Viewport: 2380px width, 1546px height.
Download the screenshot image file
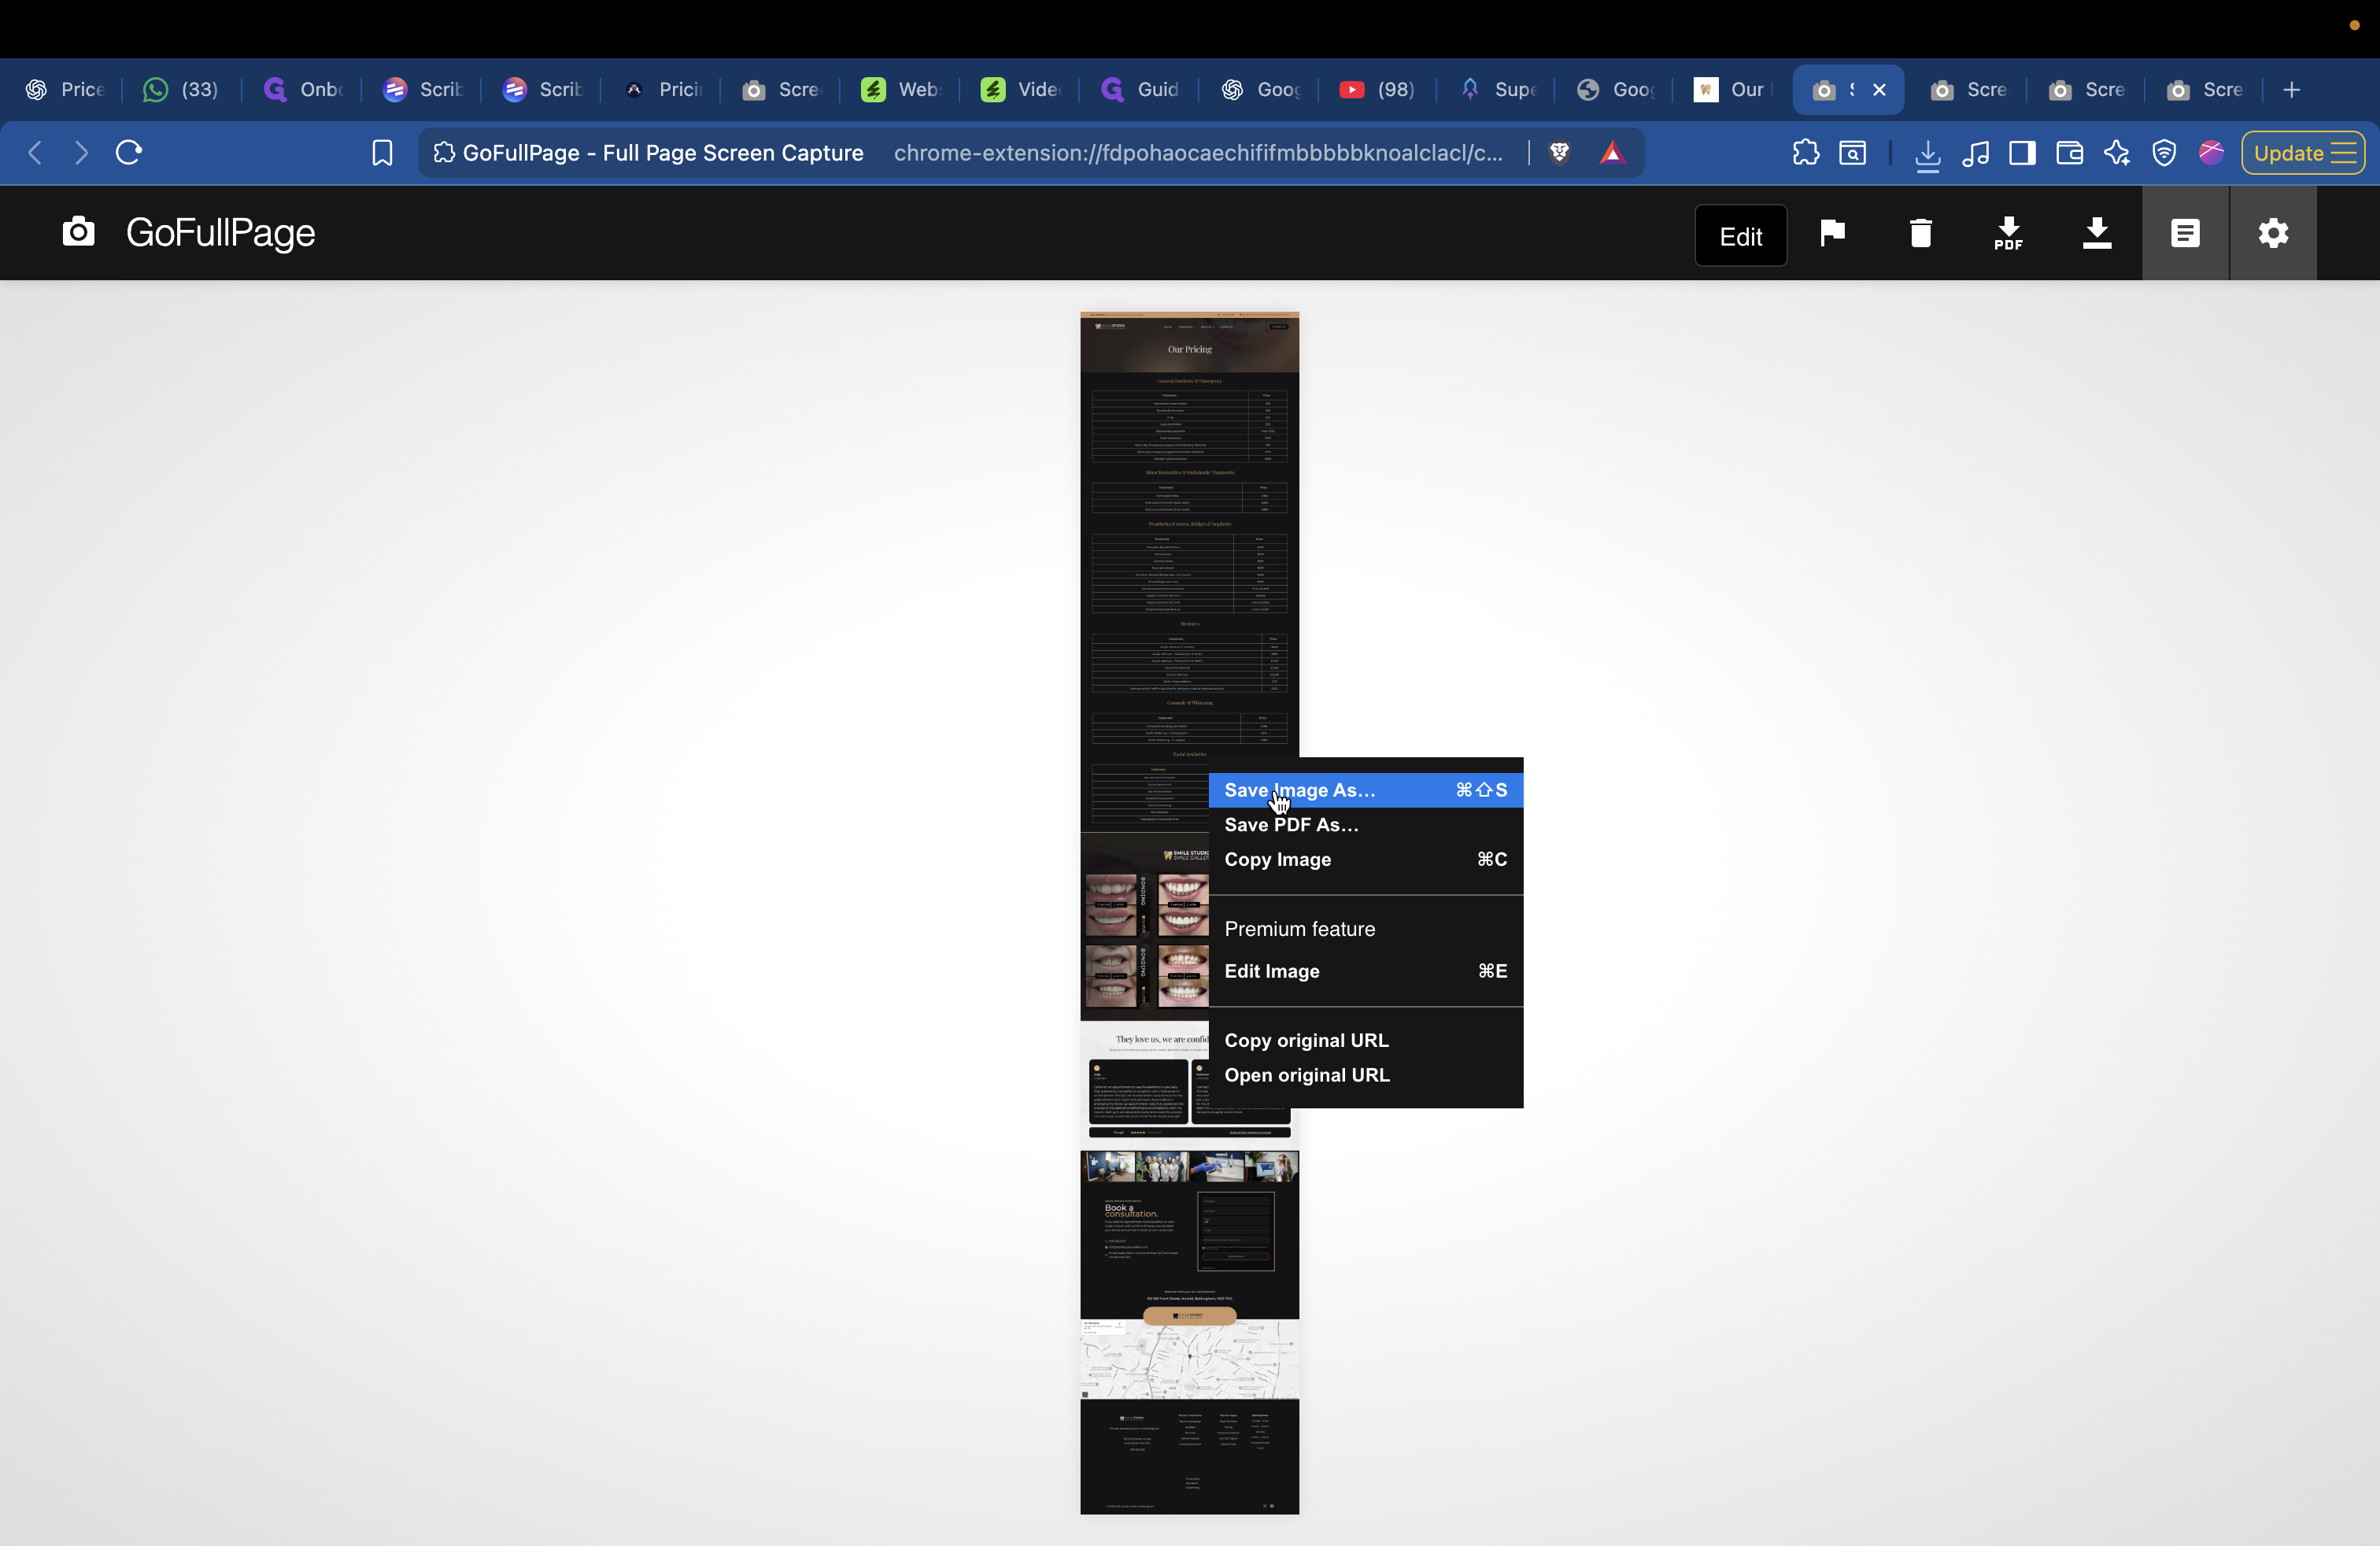pos(2097,233)
